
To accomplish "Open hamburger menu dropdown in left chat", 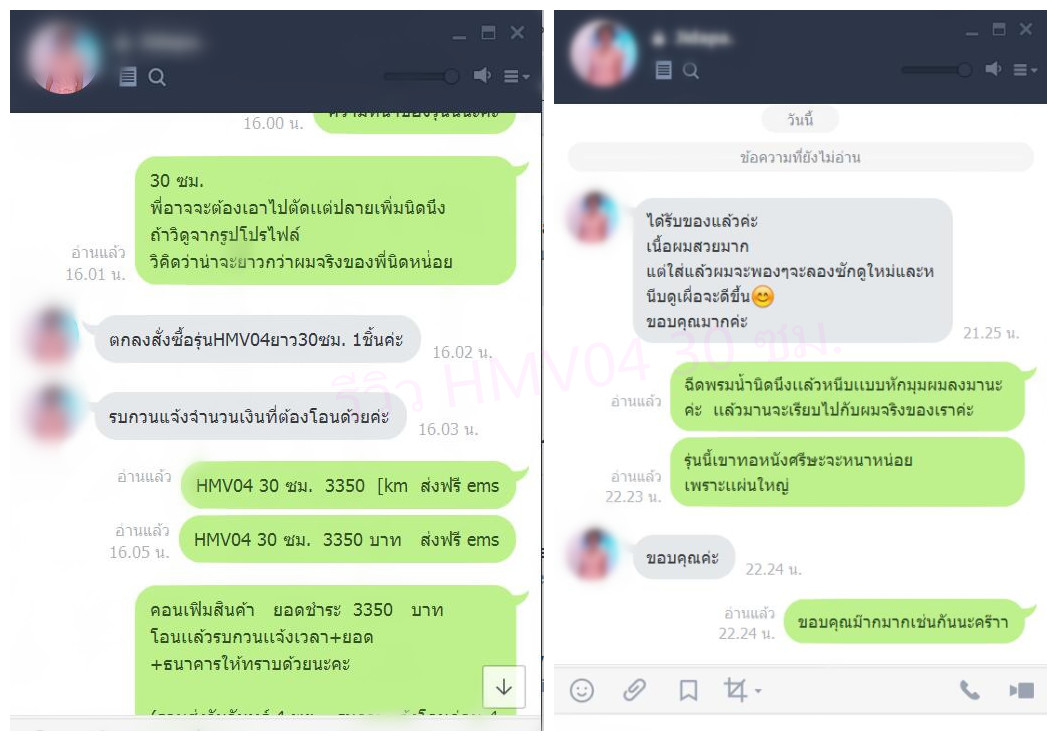I will (516, 76).
